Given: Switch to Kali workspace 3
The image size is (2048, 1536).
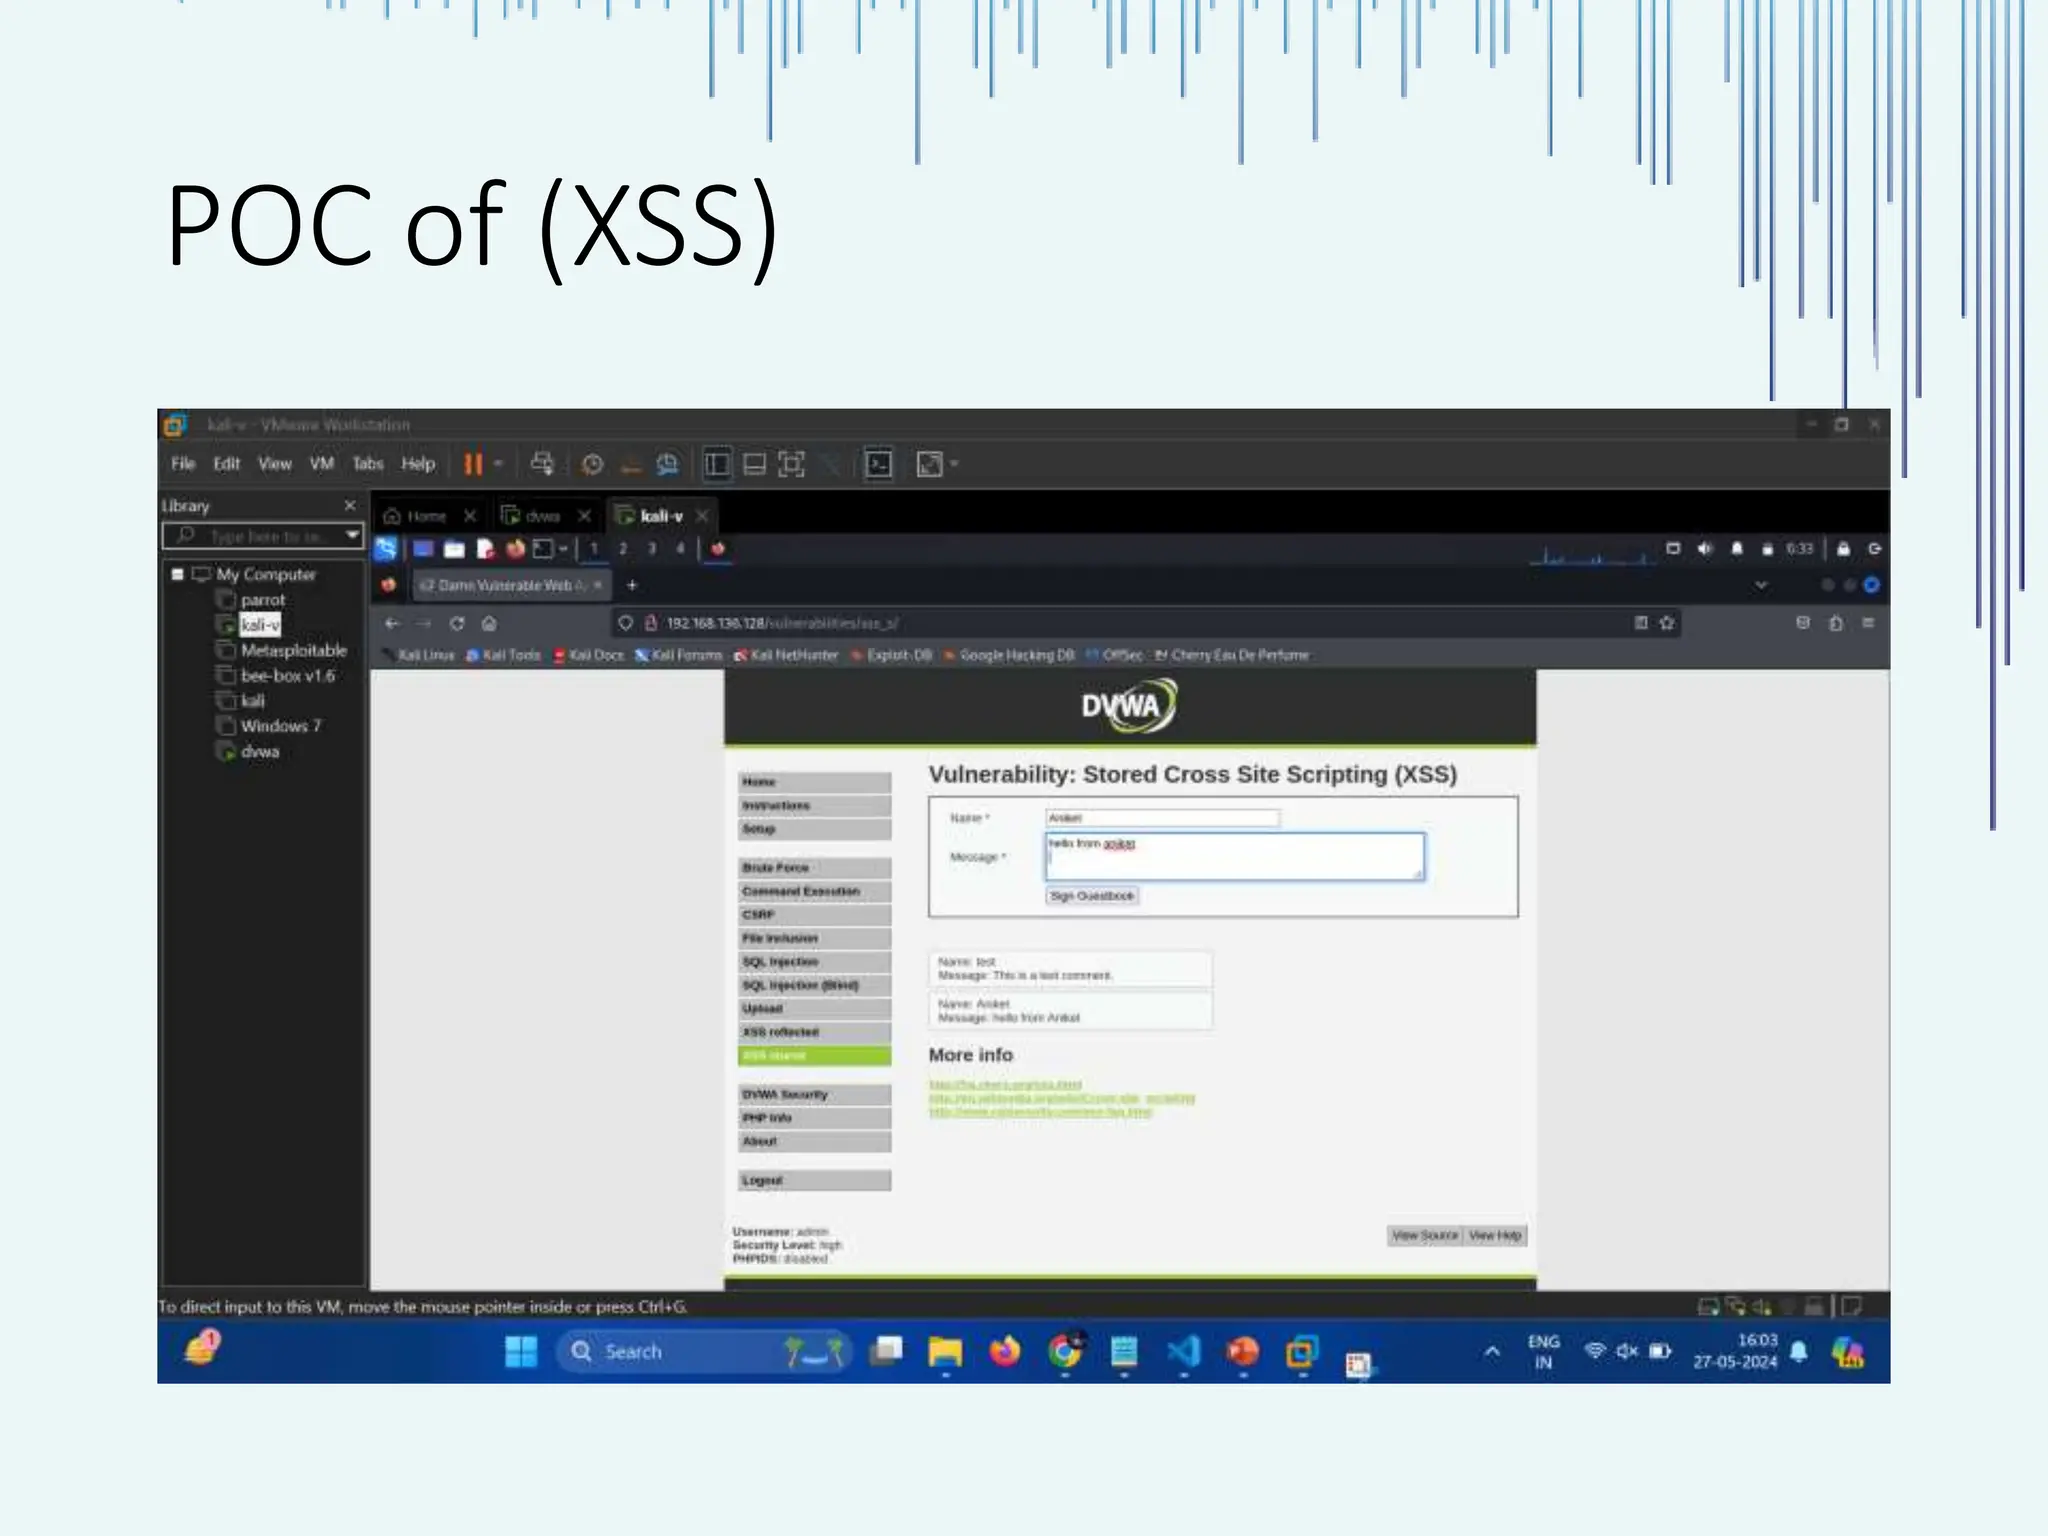Looking at the screenshot, I should (x=651, y=549).
